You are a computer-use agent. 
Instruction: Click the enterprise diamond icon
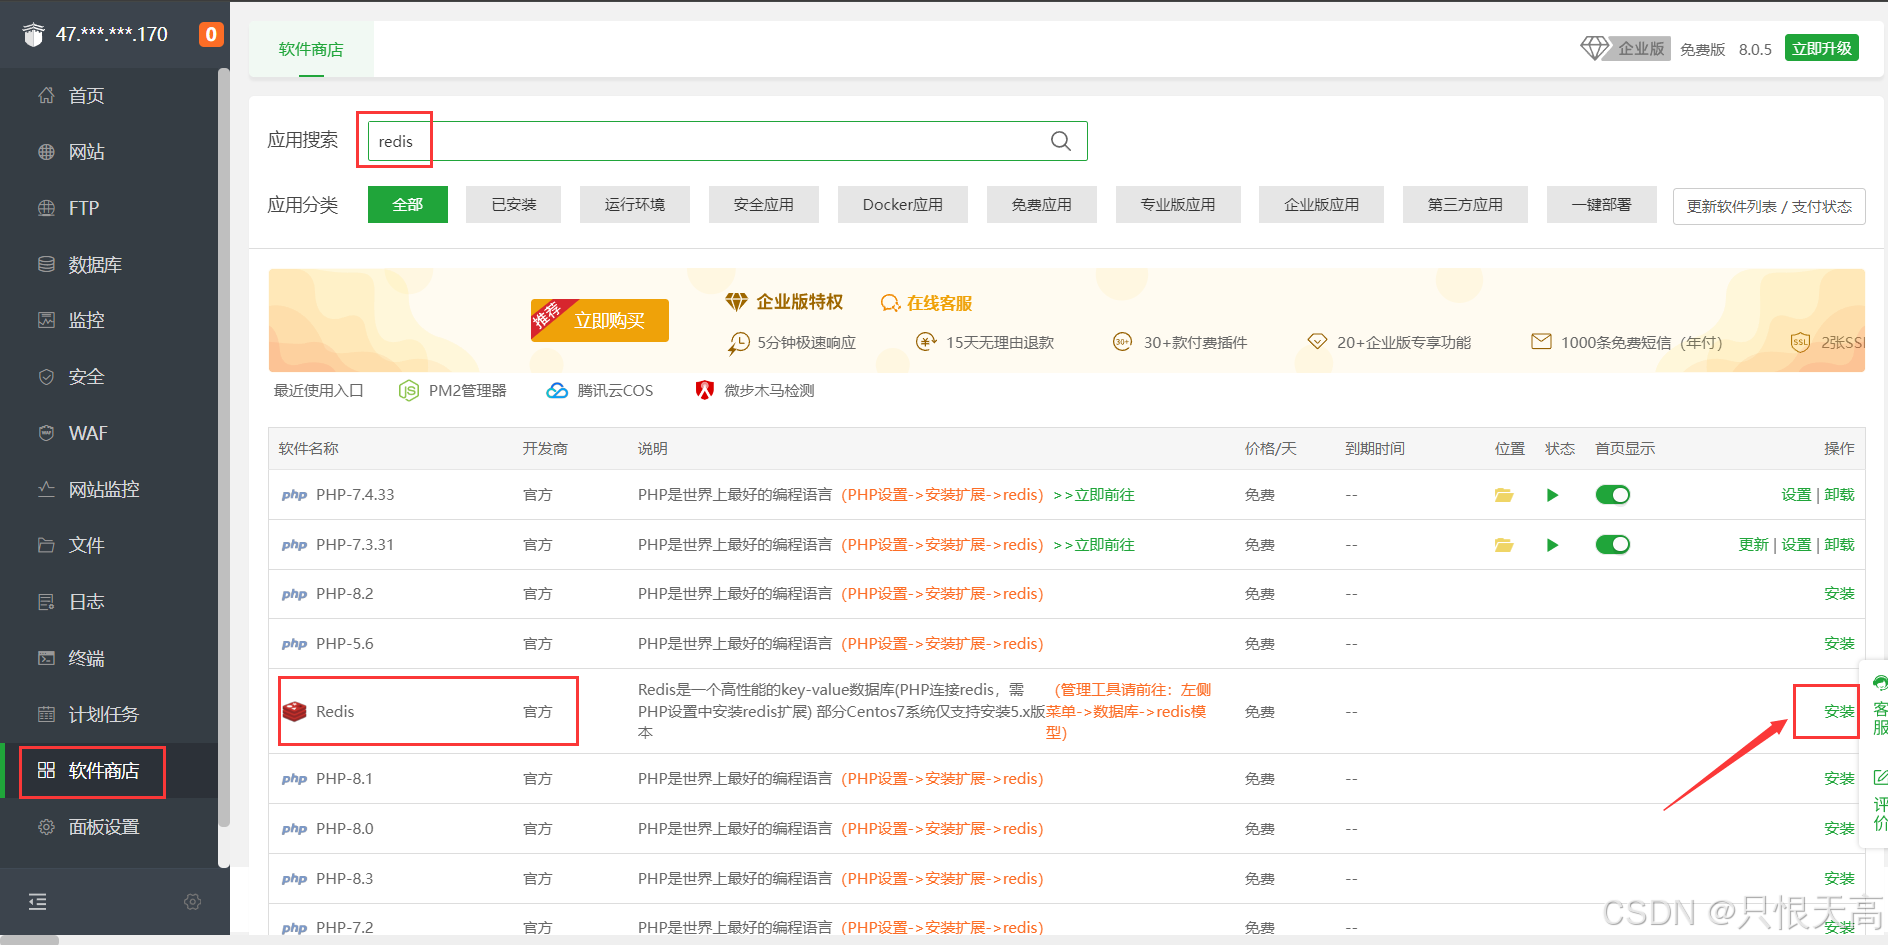point(1594,48)
